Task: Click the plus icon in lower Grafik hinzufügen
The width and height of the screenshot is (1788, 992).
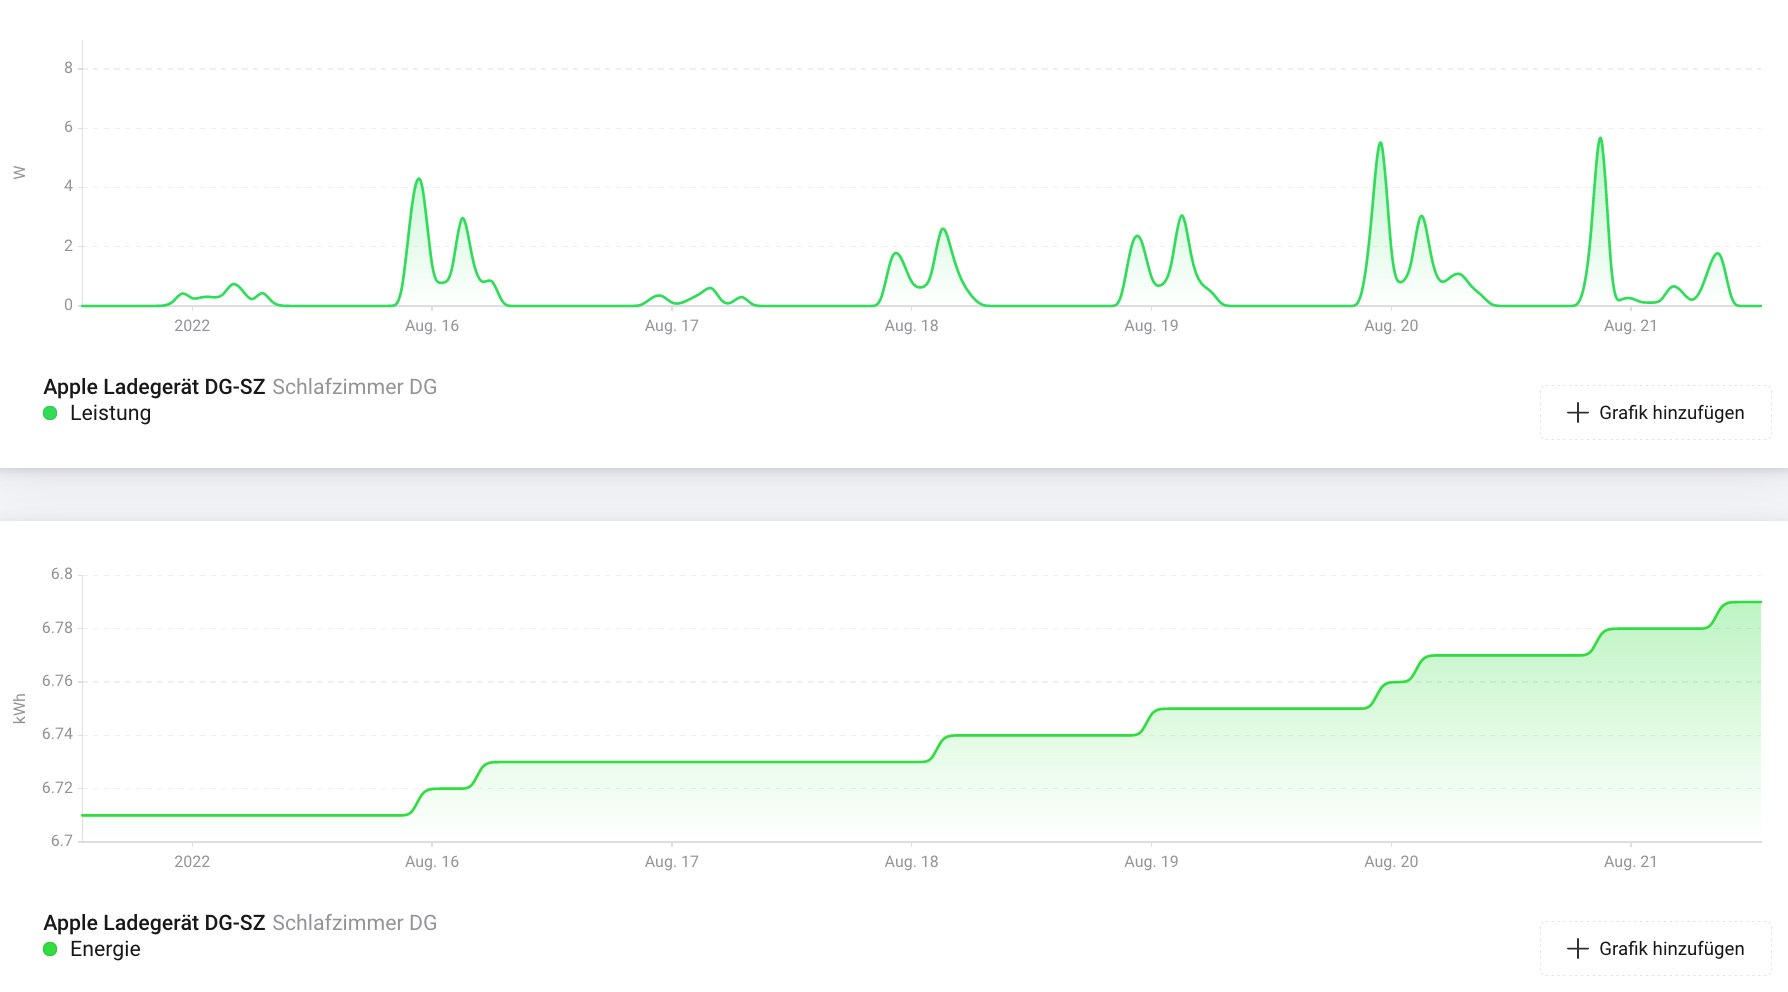Action: [x=1577, y=948]
